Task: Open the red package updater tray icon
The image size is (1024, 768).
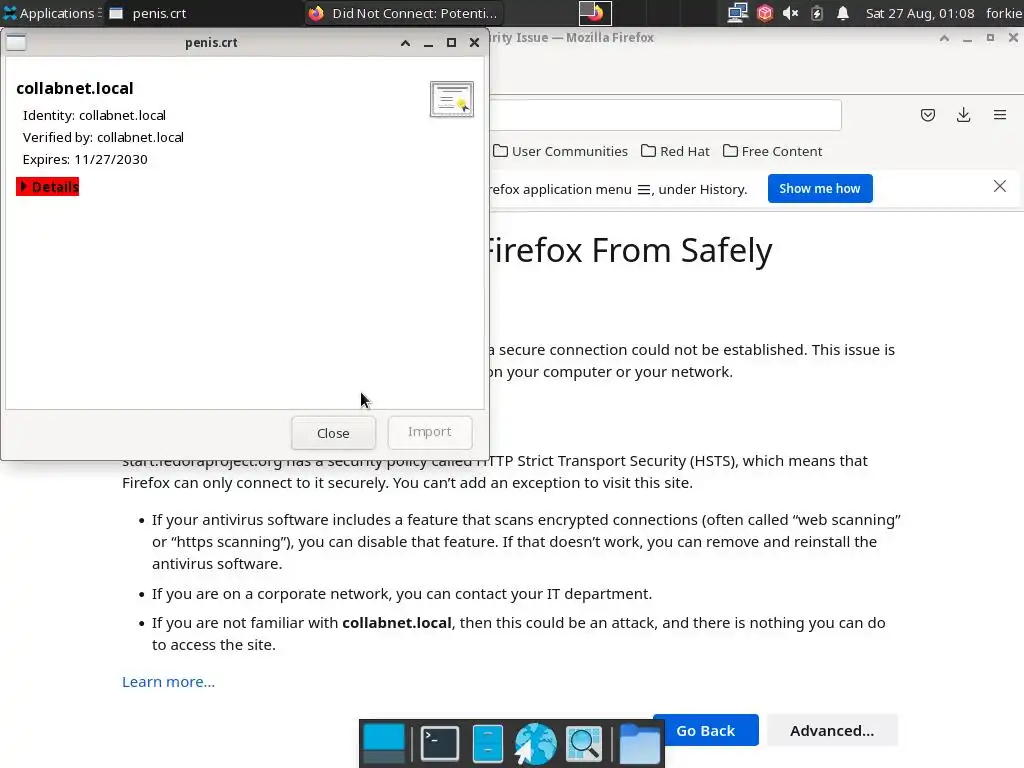Action: [765, 13]
